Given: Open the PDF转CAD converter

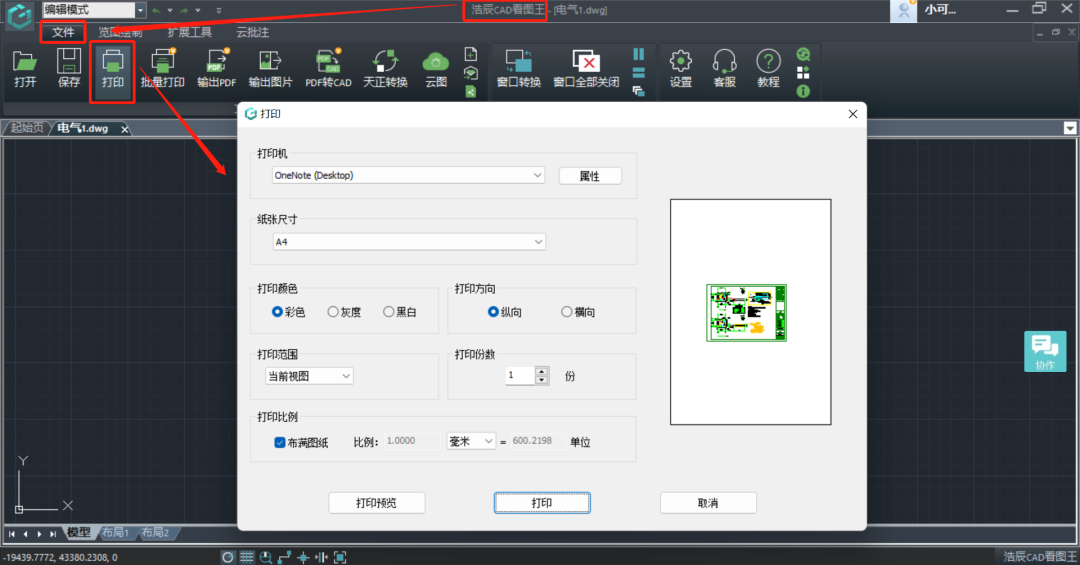Looking at the screenshot, I should click(329, 68).
